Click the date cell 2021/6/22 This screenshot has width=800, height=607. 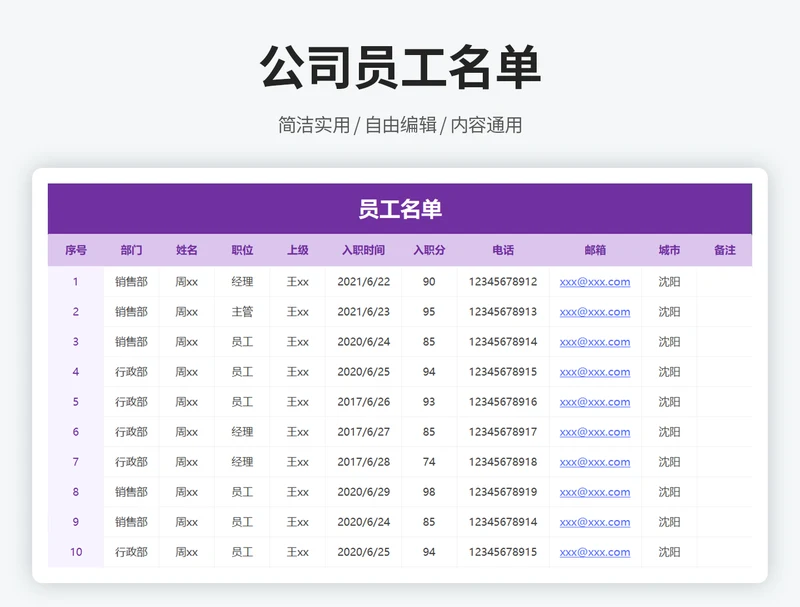pos(363,282)
